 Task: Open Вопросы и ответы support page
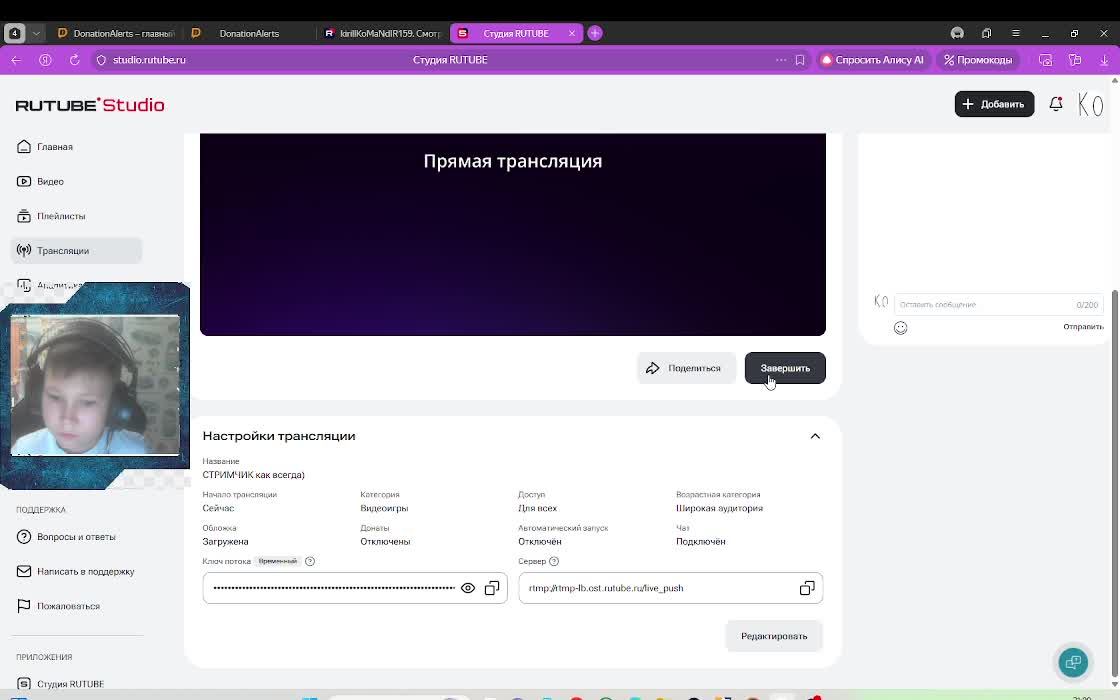[x=76, y=536]
